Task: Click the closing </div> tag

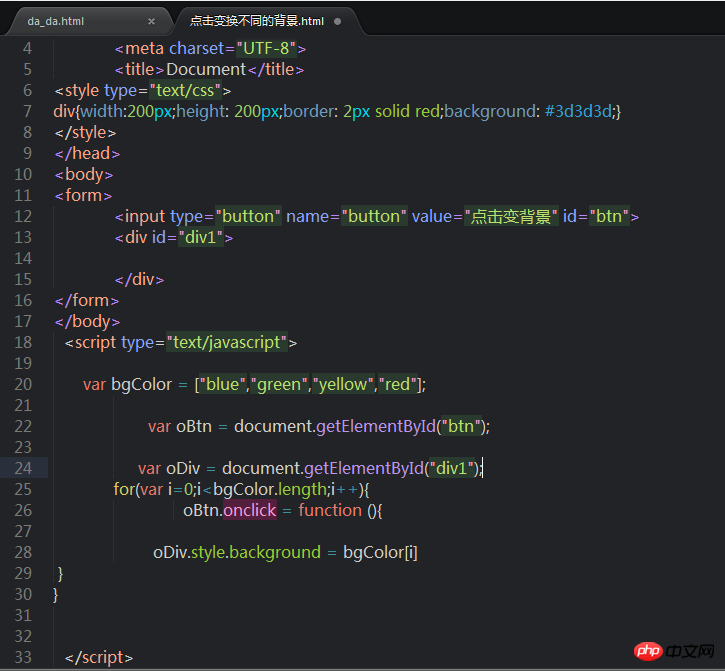Action: (x=139, y=279)
